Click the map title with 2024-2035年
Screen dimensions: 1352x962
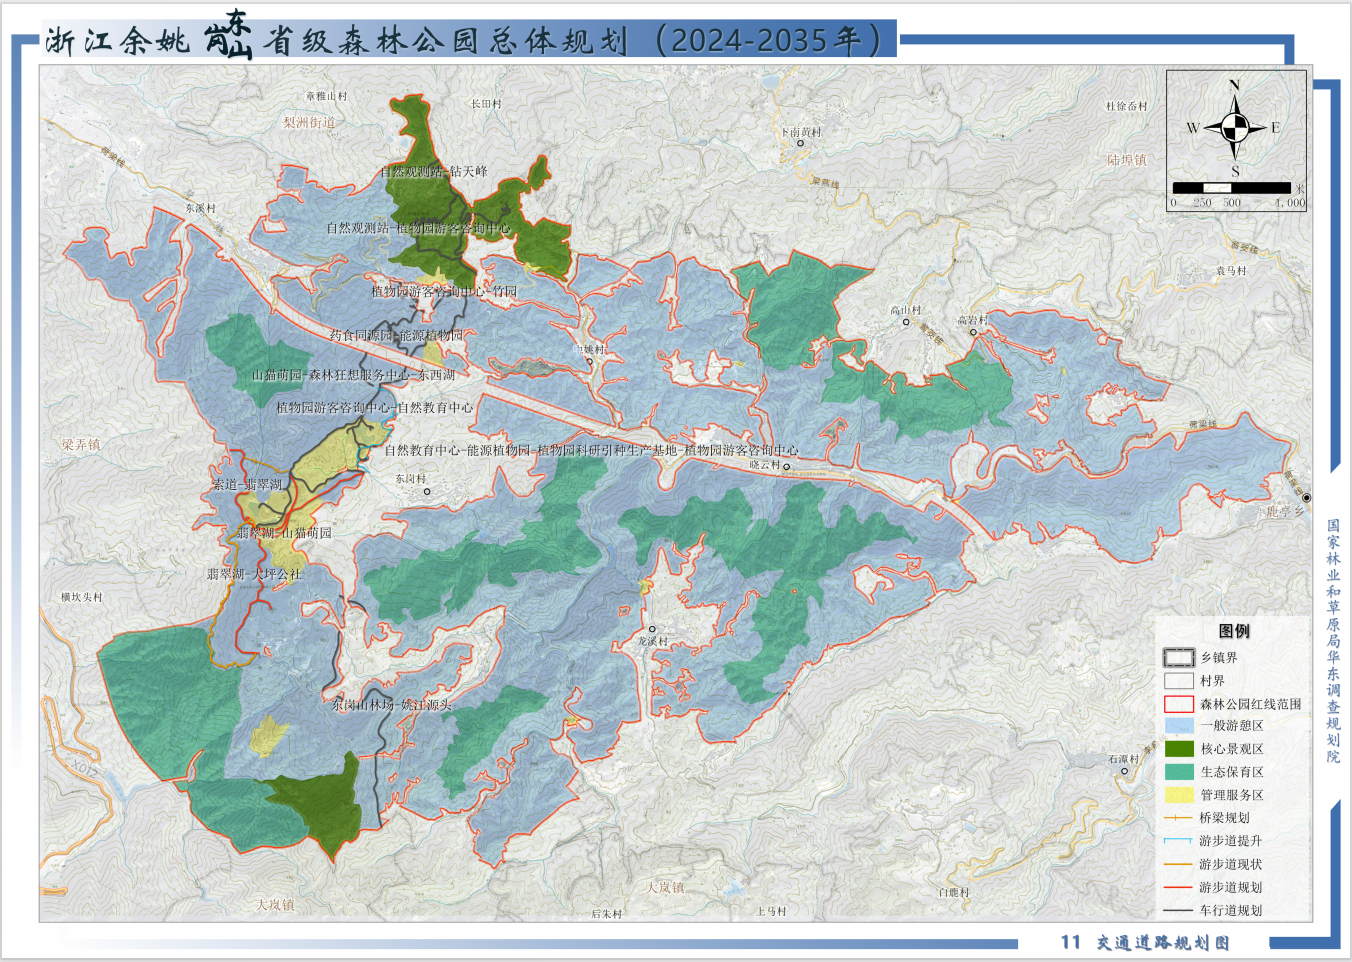(466, 39)
